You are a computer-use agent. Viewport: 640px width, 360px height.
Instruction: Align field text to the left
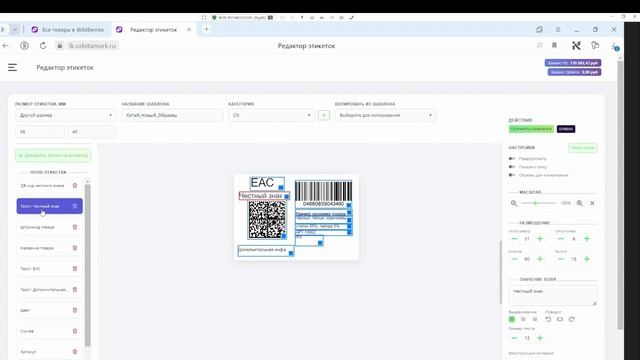[512, 319]
